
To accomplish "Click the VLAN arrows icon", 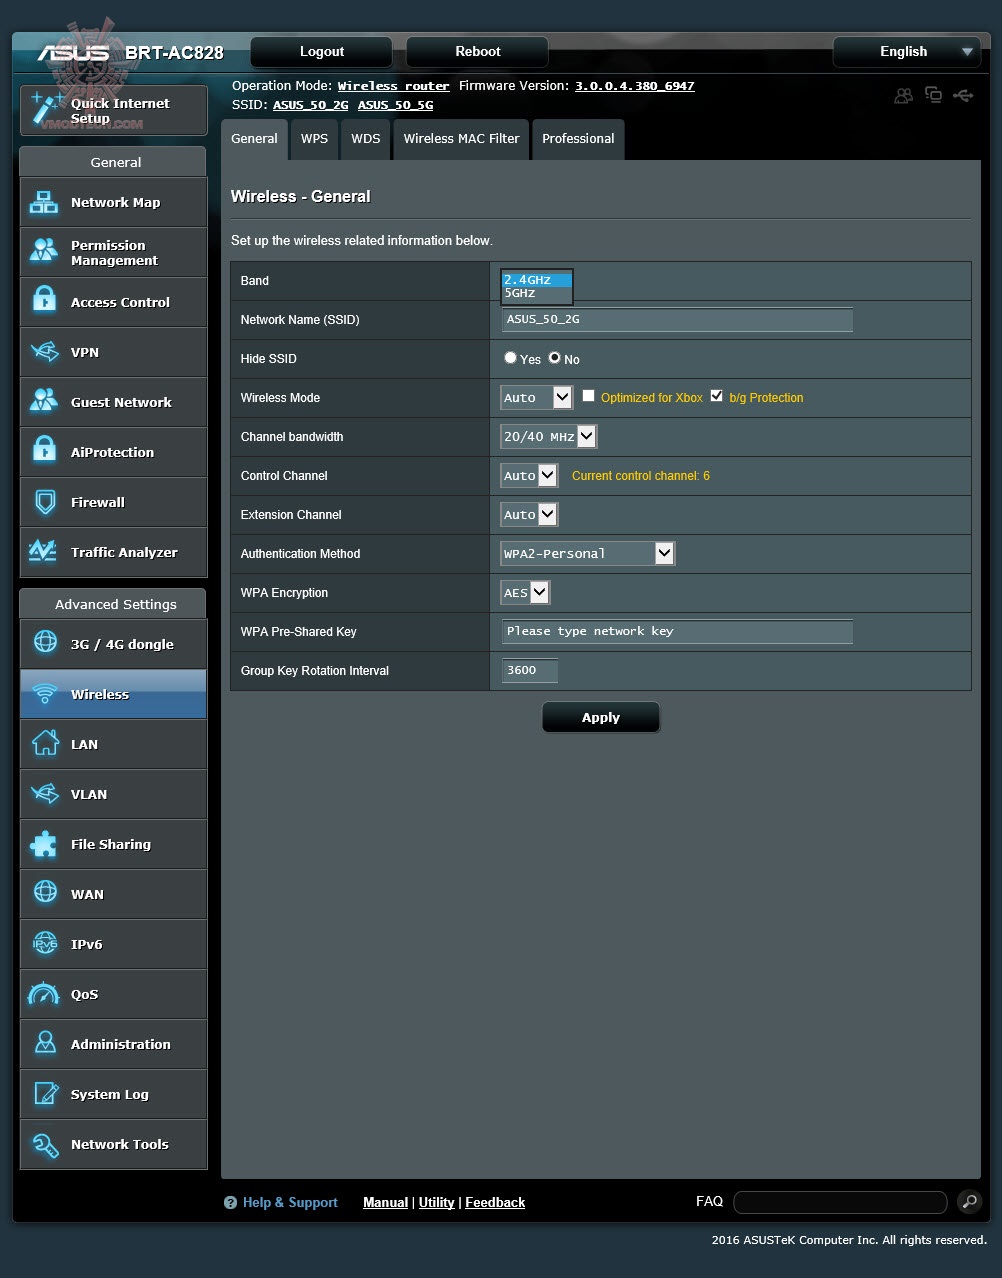I will (x=45, y=794).
